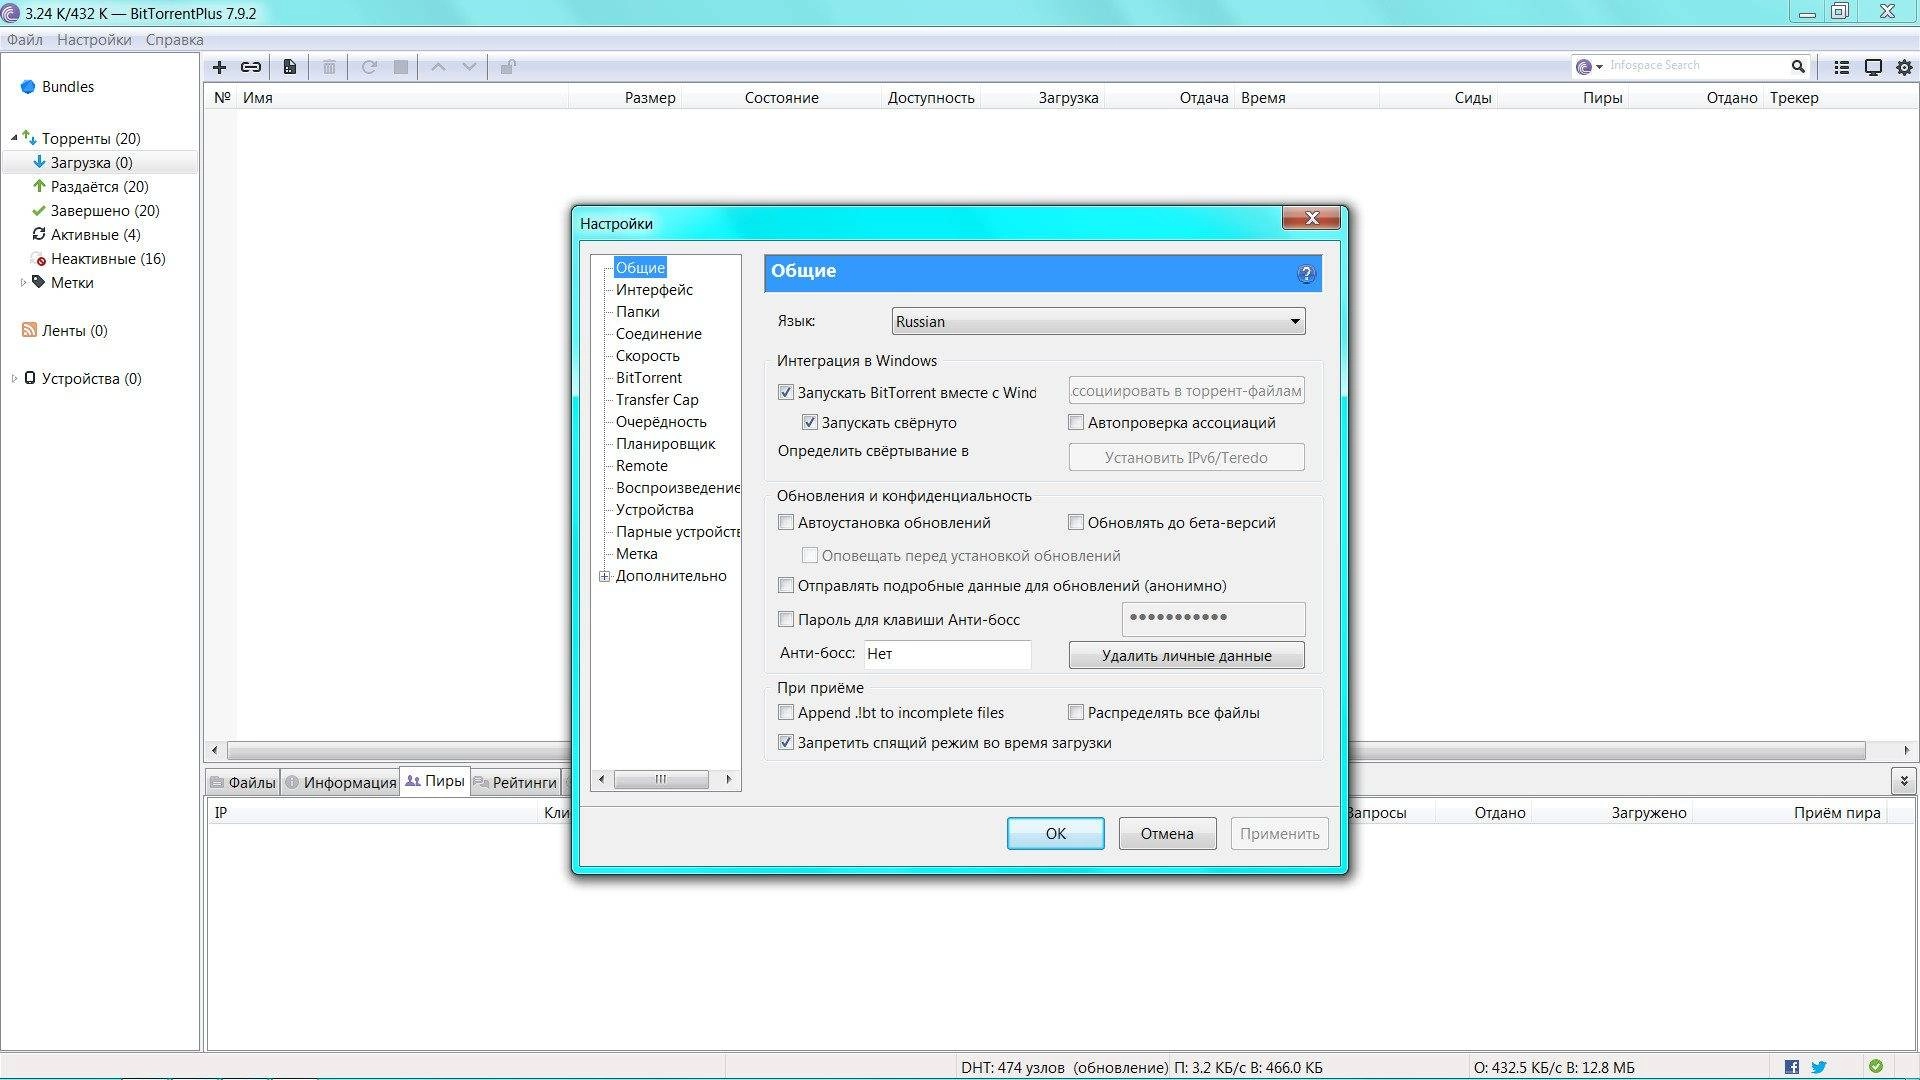Click the Анти-босс hotkey input field
Image resolution: width=1920 pixels, height=1080 pixels.
(x=947, y=654)
